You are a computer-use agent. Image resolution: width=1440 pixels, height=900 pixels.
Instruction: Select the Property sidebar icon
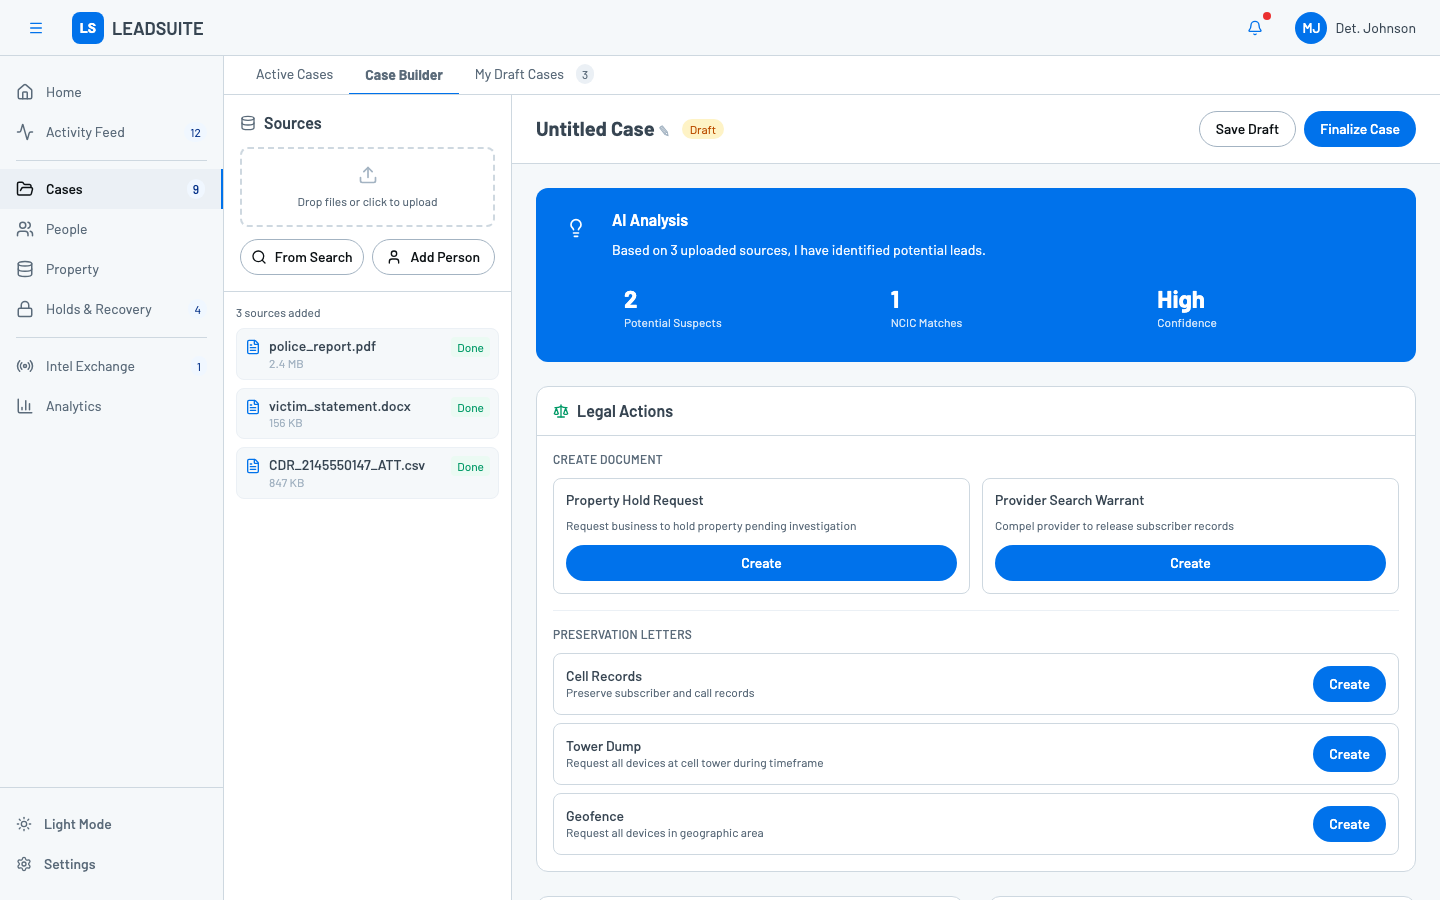[x=24, y=269]
